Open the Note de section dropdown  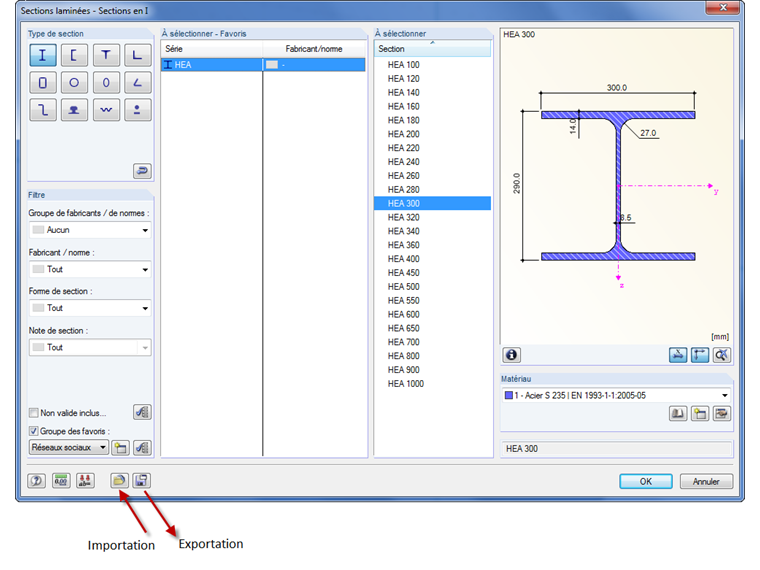[x=90, y=348]
